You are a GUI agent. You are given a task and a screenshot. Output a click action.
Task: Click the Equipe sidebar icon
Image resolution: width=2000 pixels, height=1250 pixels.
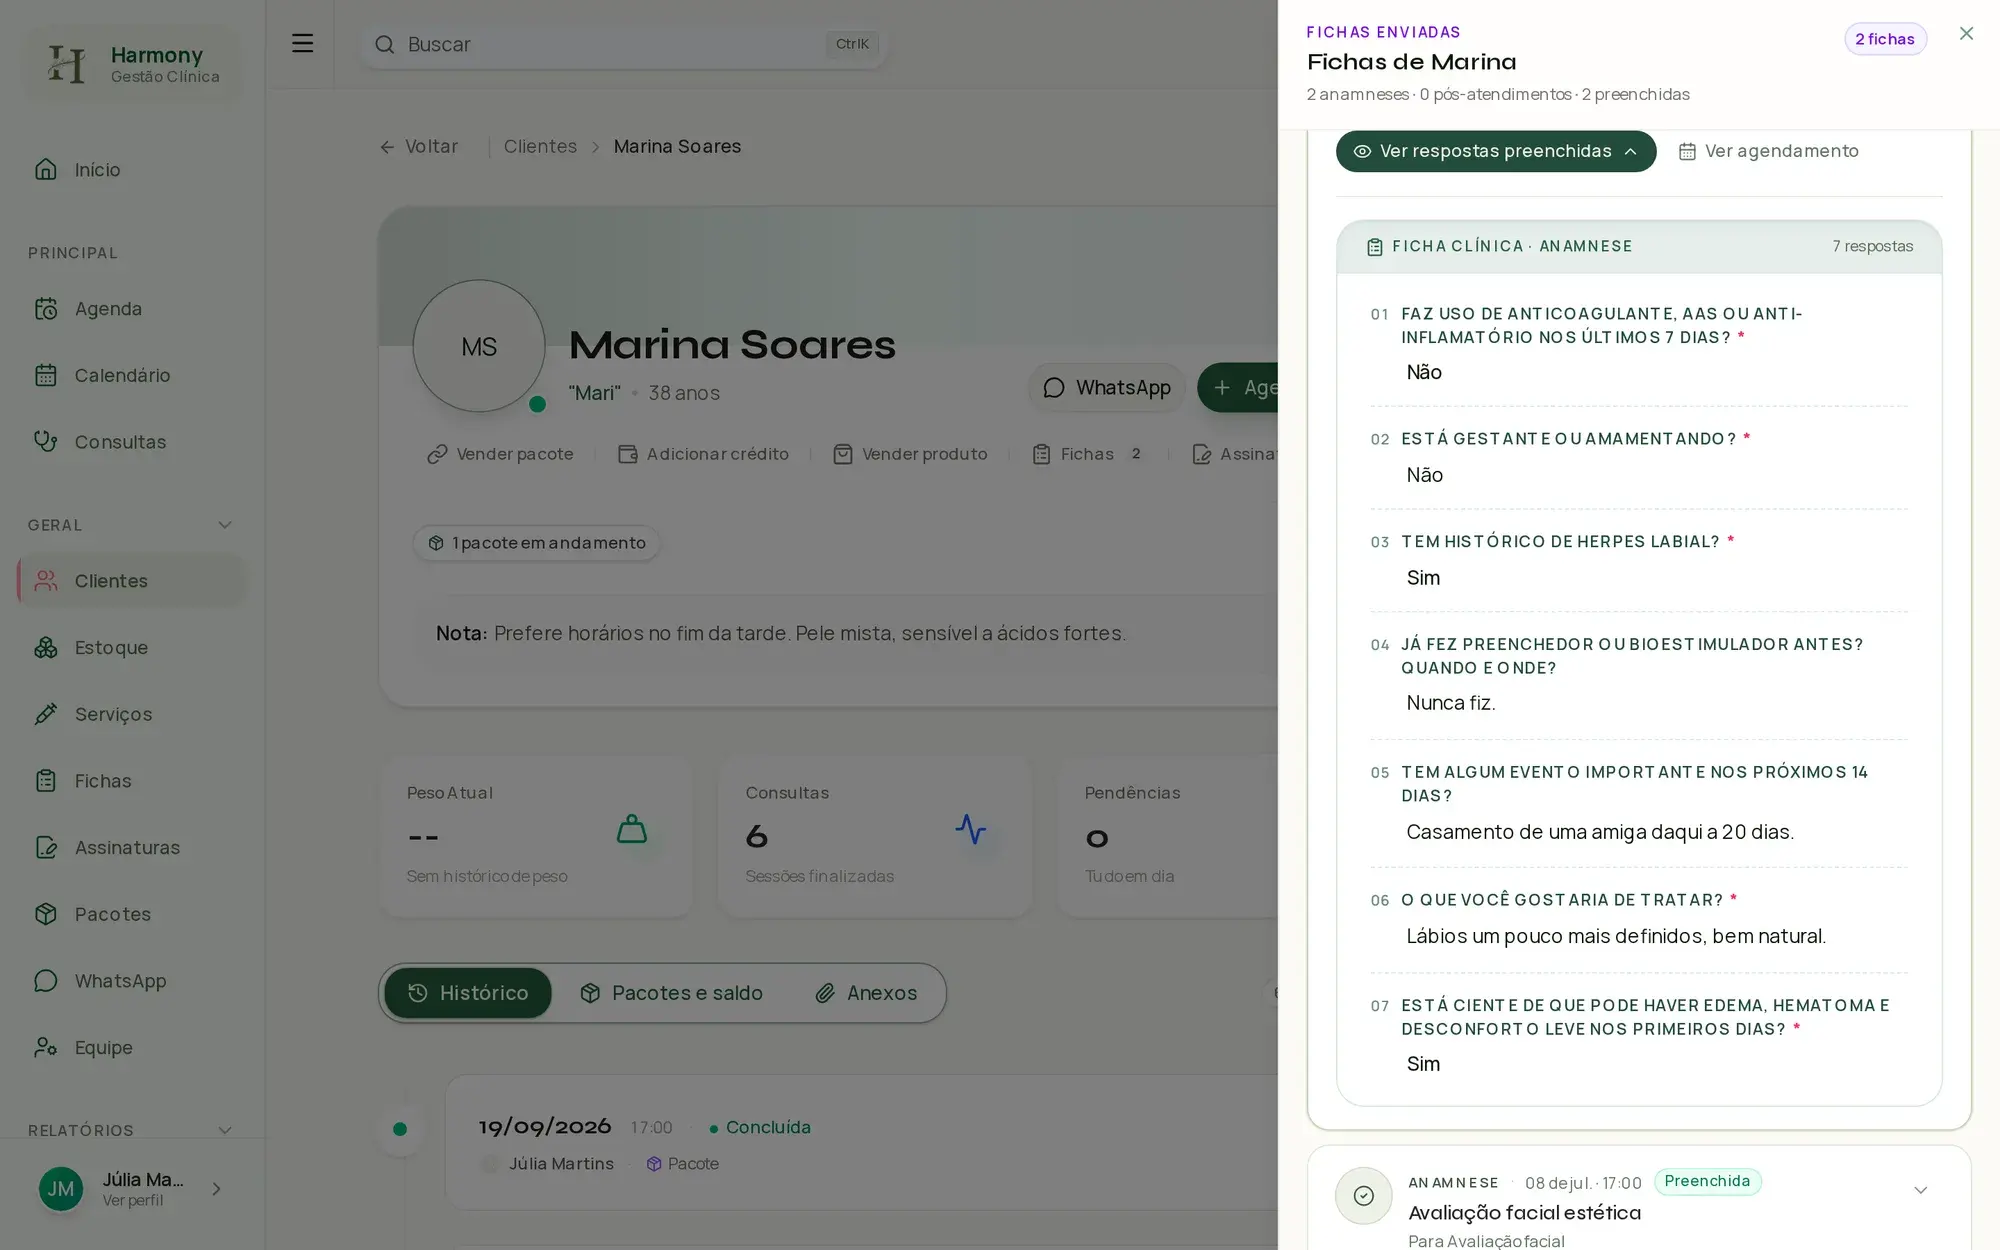point(46,1047)
